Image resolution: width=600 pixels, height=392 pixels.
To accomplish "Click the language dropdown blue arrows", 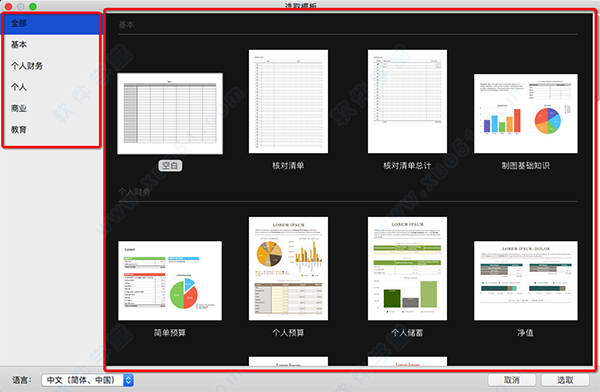I will tap(129, 380).
